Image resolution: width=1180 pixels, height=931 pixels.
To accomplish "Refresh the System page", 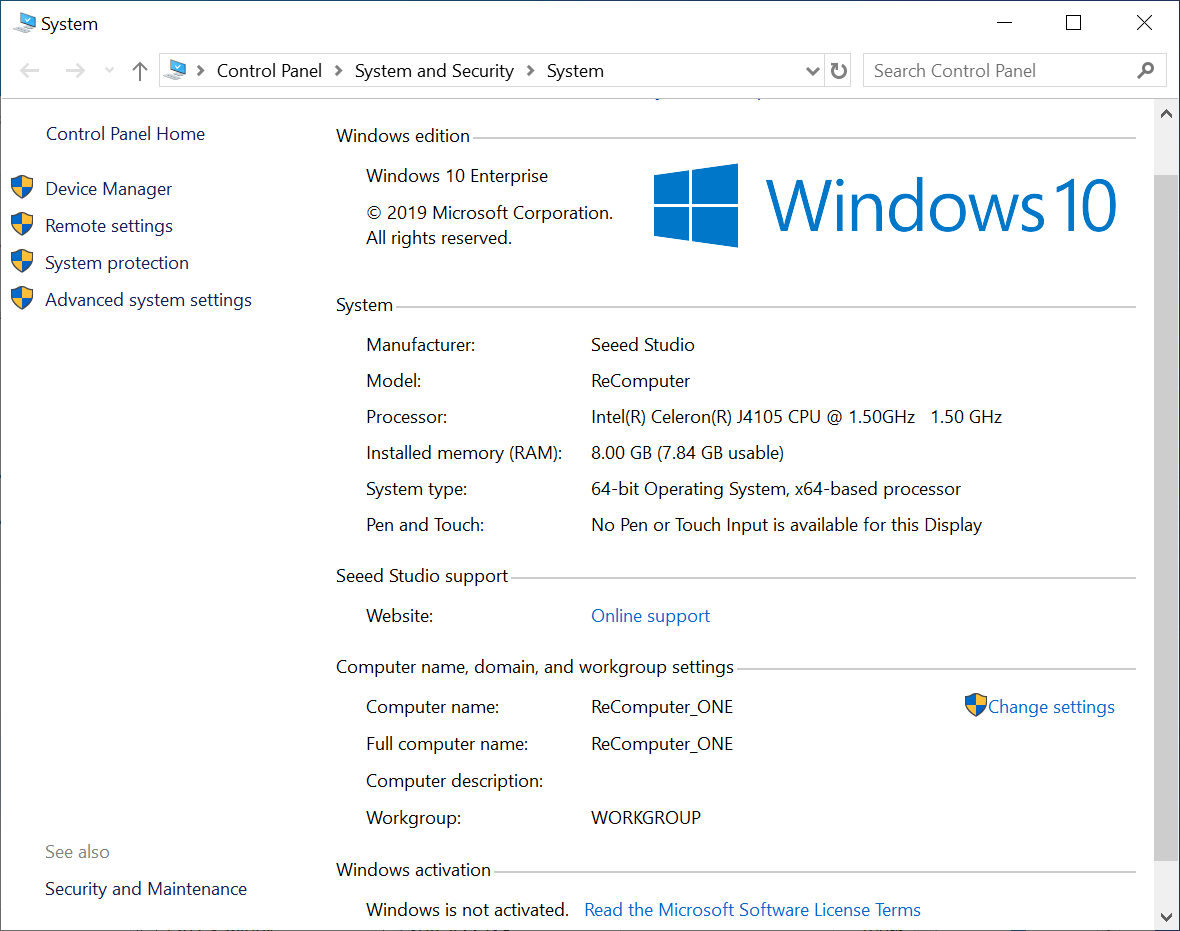I will (x=838, y=71).
